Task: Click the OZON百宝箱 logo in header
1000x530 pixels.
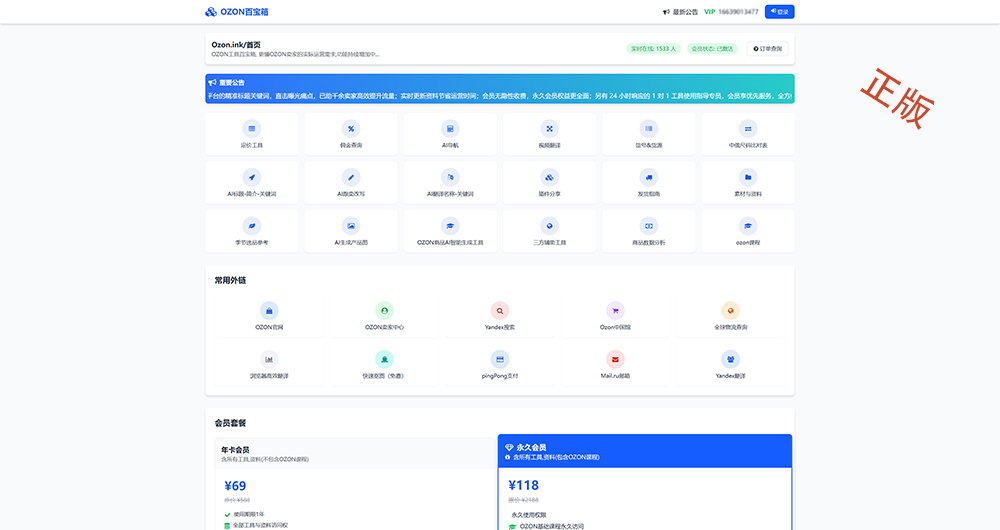Action: coord(237,11)
